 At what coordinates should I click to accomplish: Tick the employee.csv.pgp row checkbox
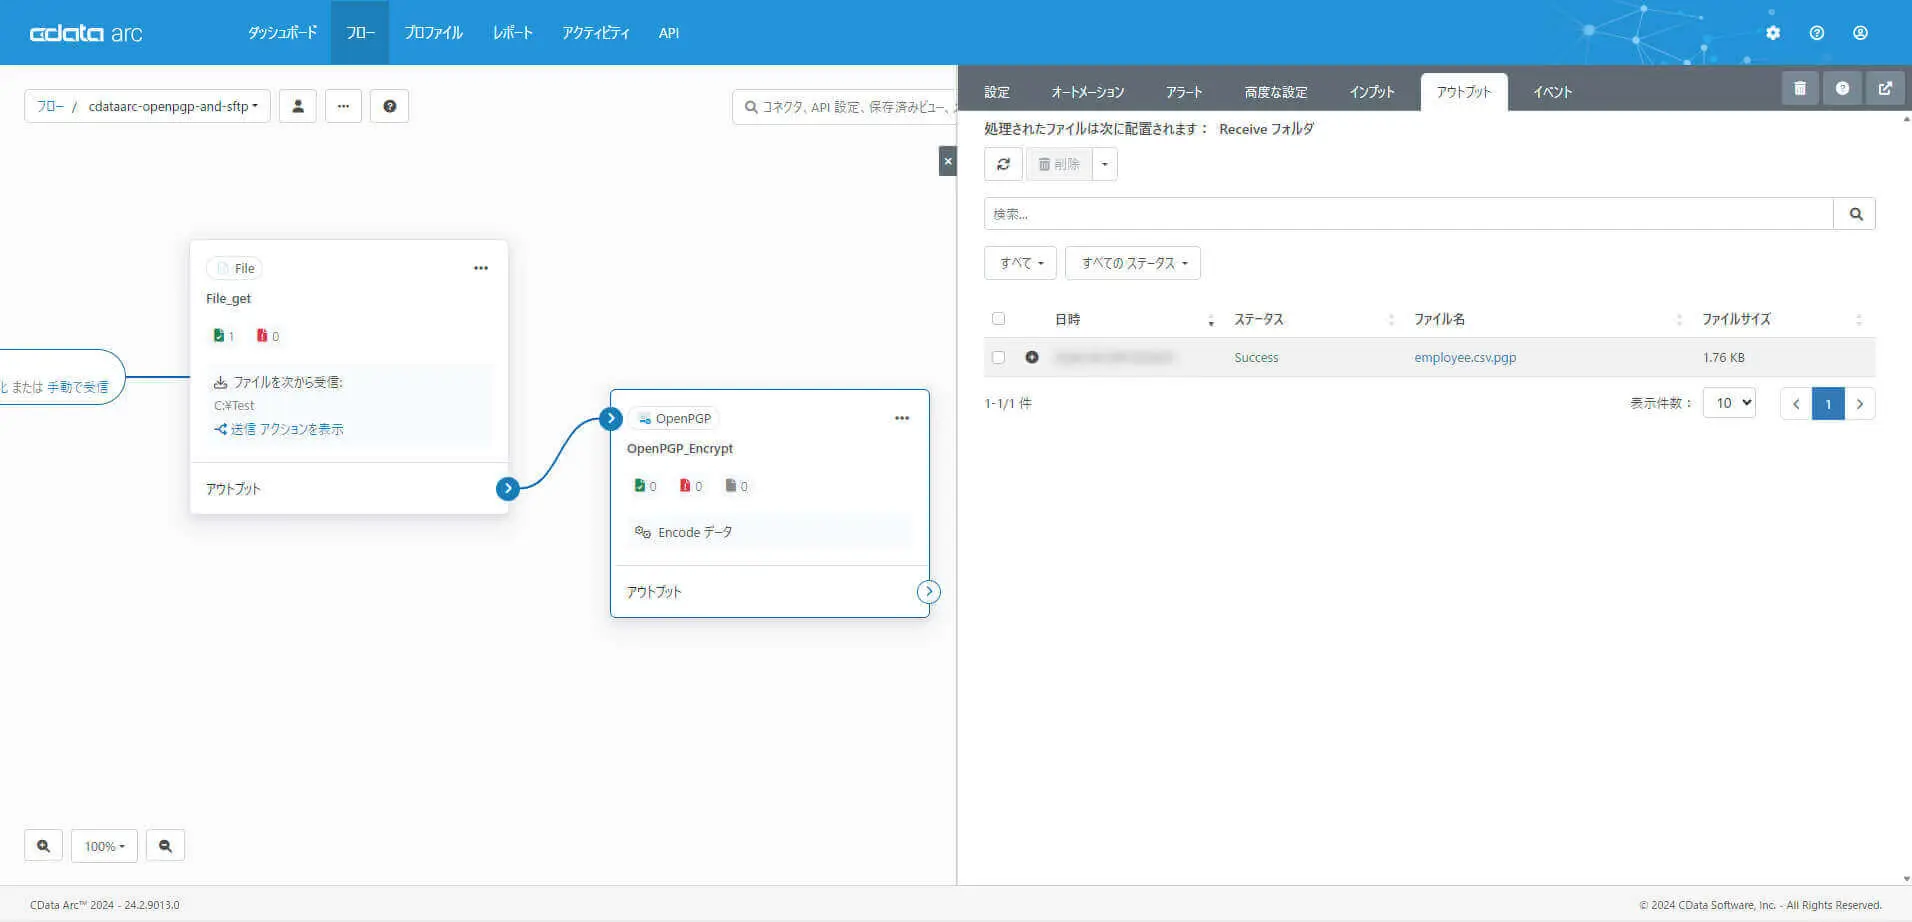coord(998,357)
